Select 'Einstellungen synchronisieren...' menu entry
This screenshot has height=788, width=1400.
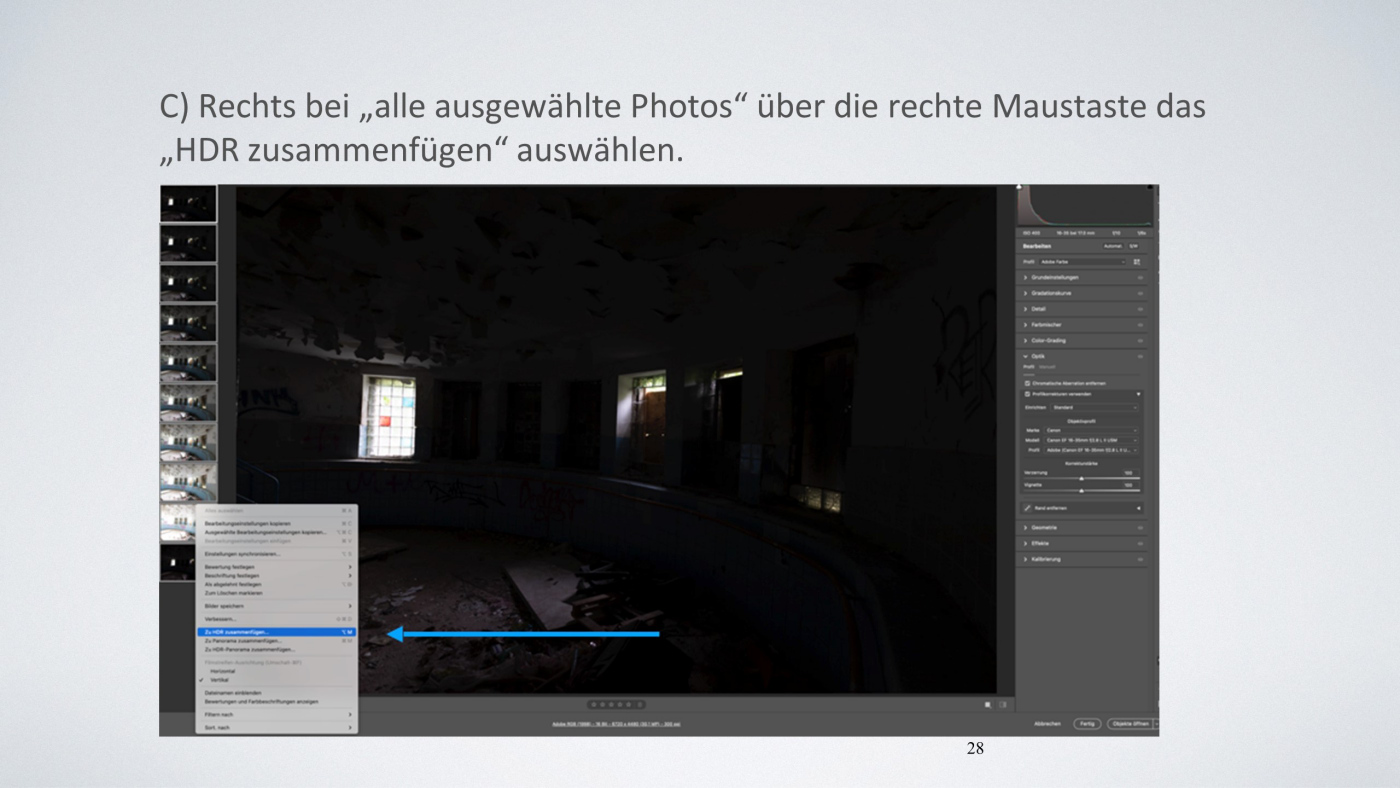click(x=276, y=553)
